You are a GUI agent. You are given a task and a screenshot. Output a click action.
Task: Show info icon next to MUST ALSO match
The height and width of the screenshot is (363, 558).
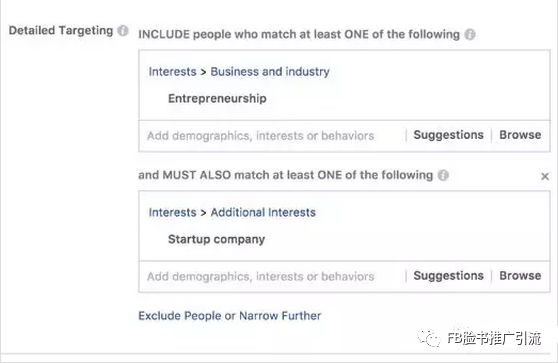click(x=443, y=175)
